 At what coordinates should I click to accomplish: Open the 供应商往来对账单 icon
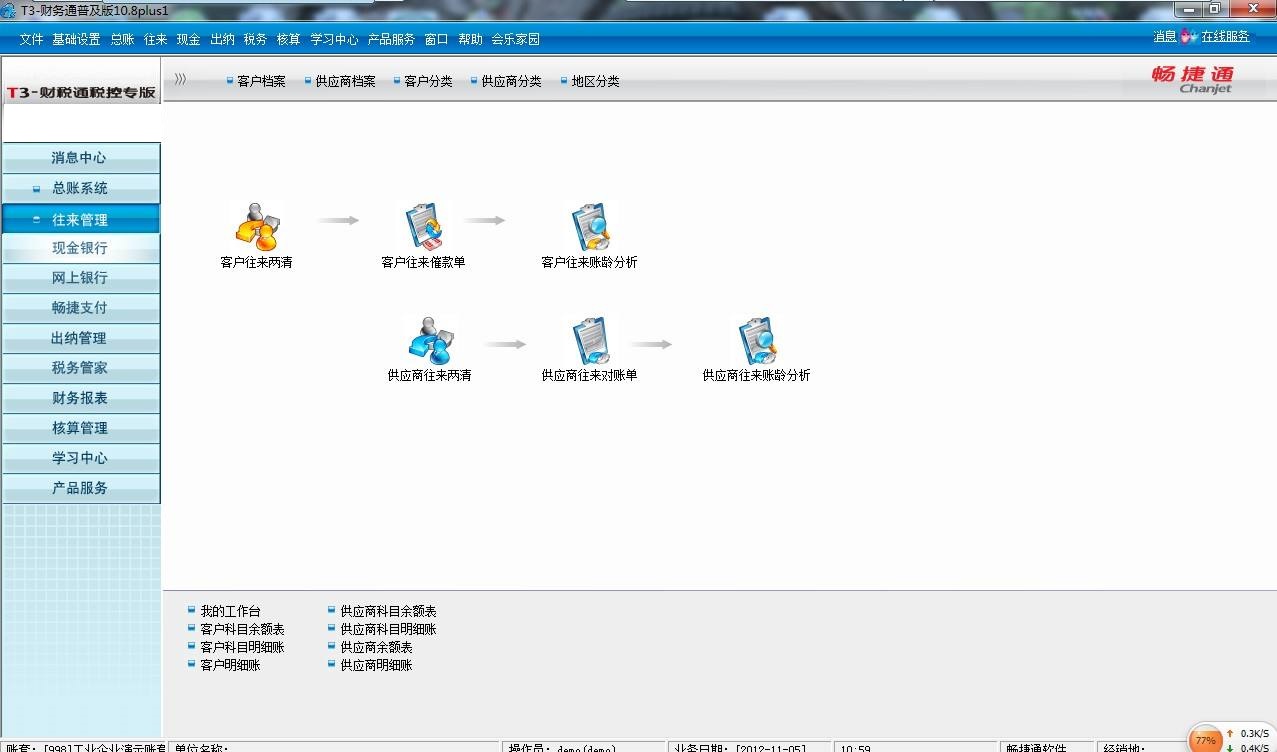(590, 340)
